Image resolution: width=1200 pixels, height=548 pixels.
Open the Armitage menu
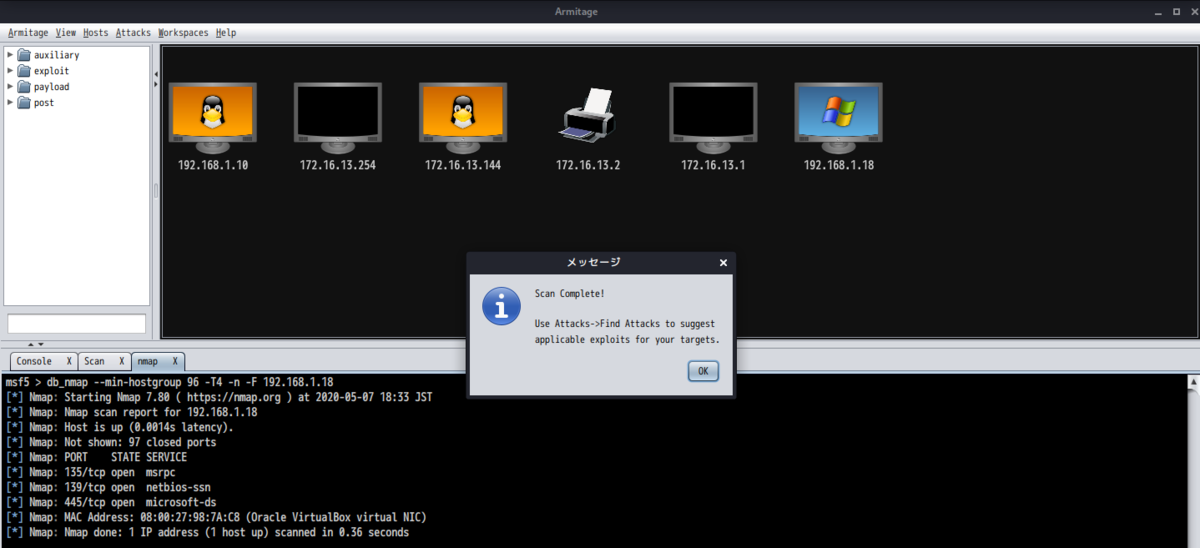[x=28, y=33]
